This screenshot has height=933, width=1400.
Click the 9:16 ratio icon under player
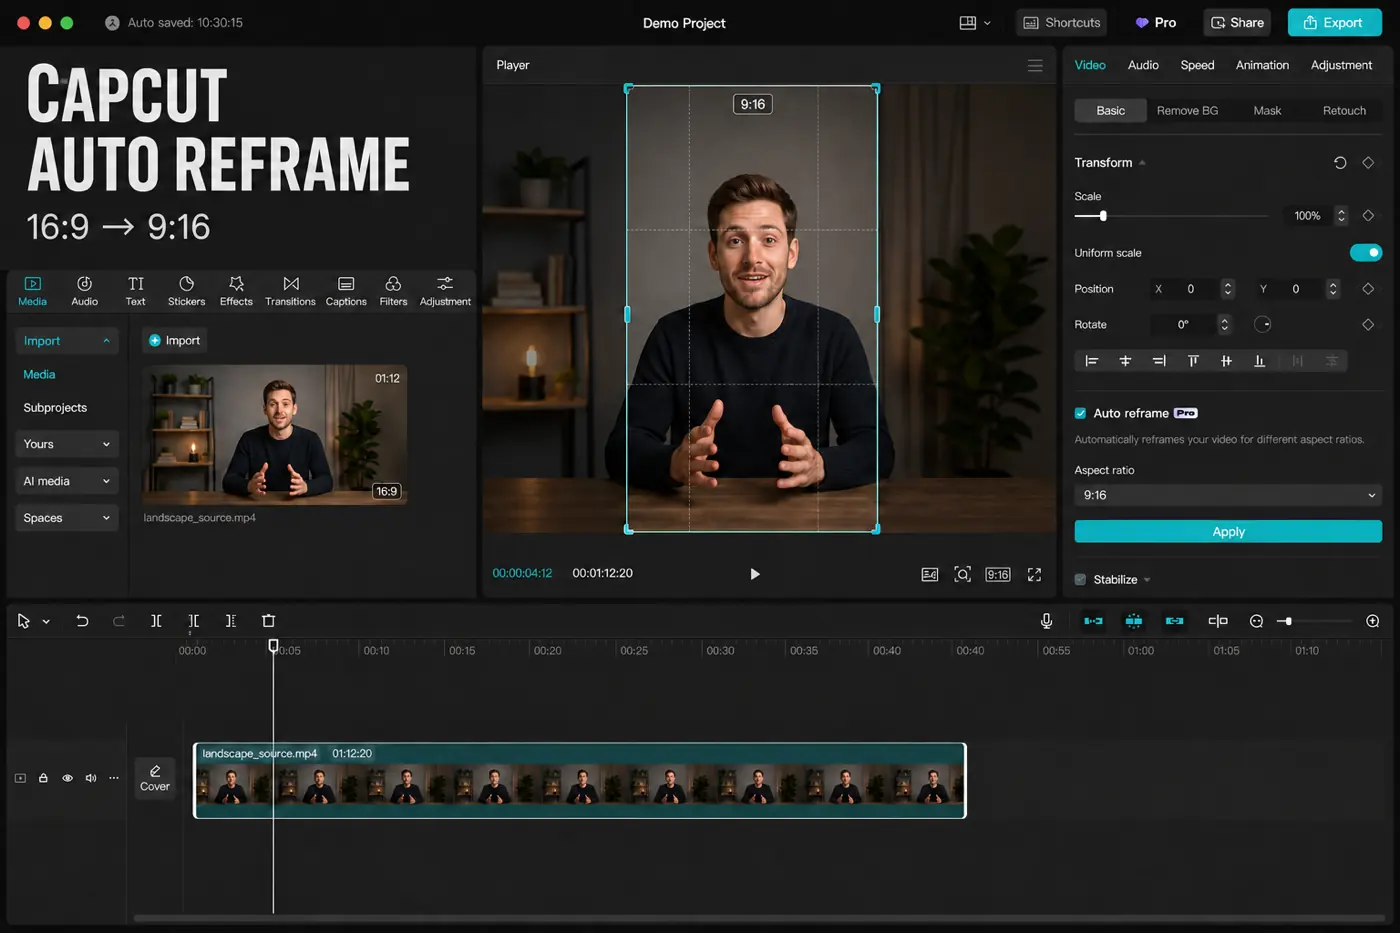pos(998,574)
